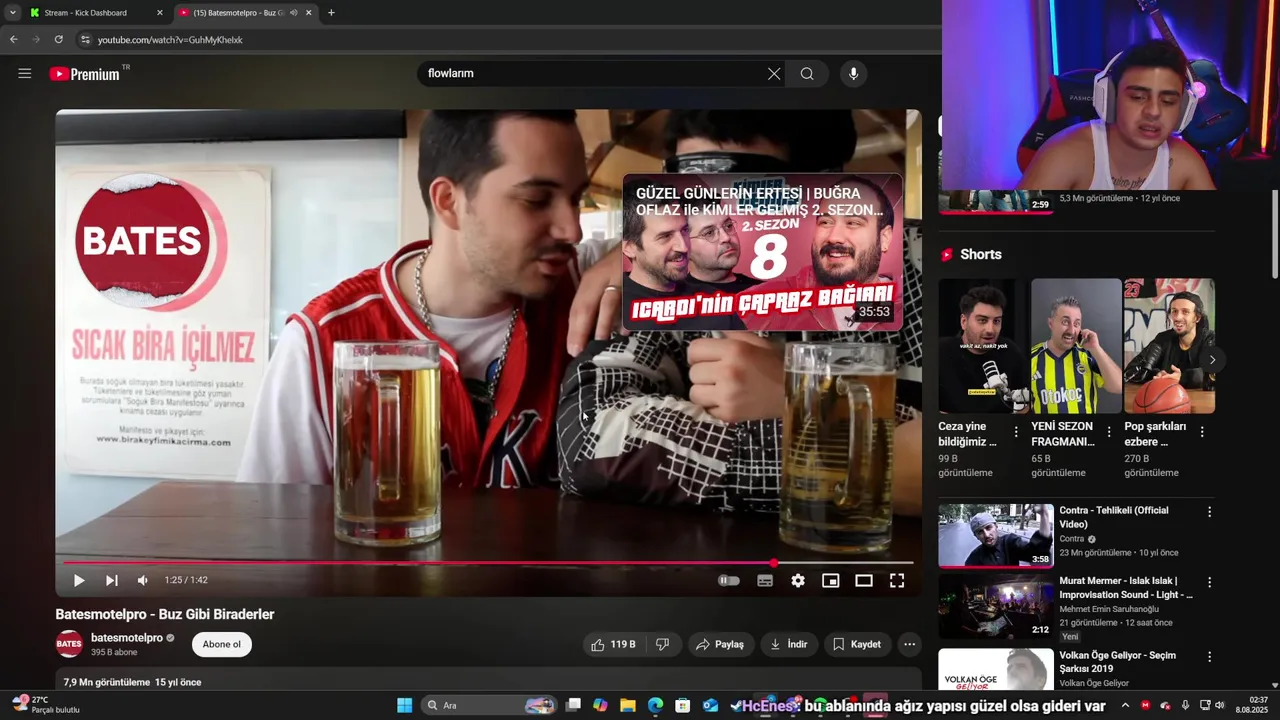The width and height of the screenshot is (1280, 720).
Task: Open File Explorer from the taskbar
Action: [x=627, y=705]
